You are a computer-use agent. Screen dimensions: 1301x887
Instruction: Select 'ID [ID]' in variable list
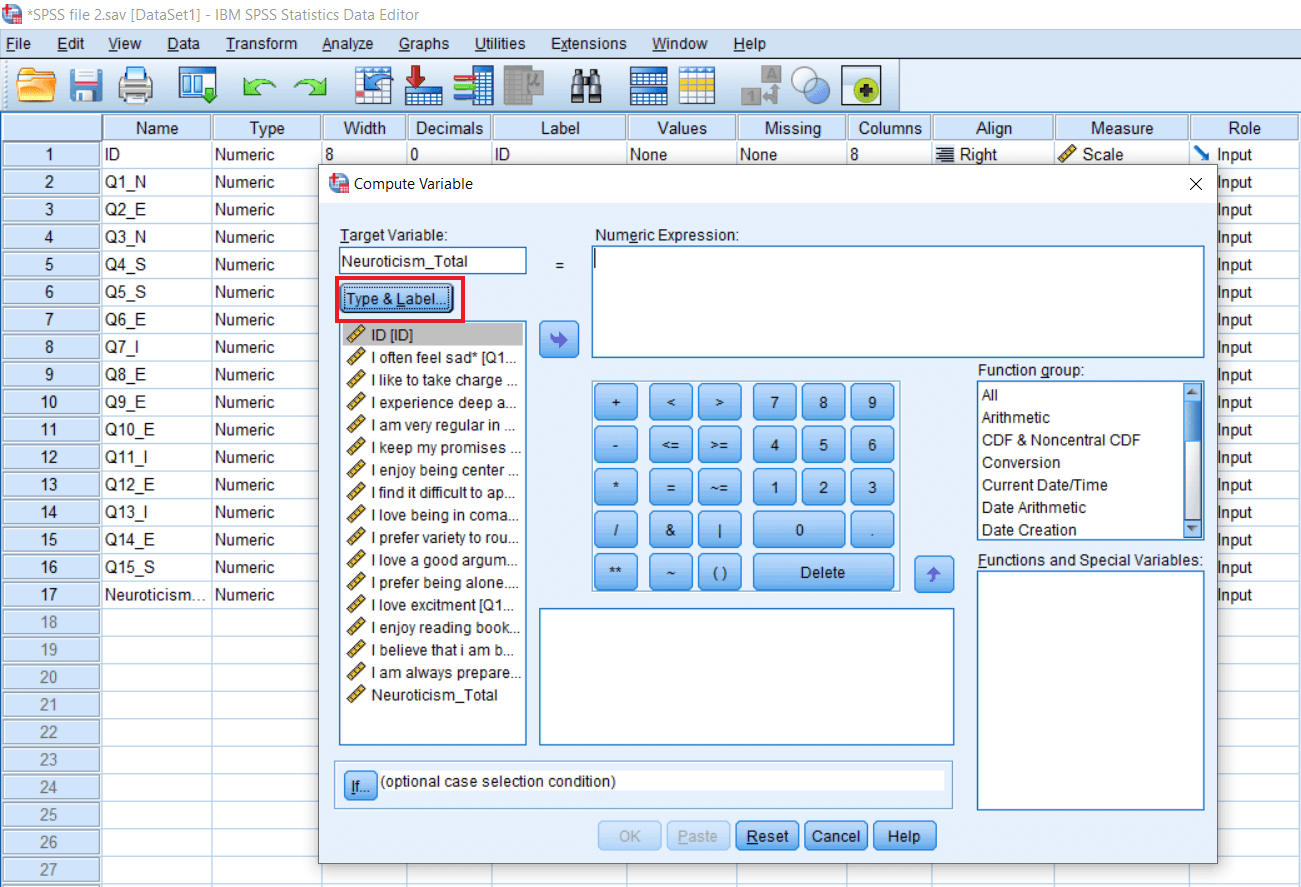(x=432, y=335)
